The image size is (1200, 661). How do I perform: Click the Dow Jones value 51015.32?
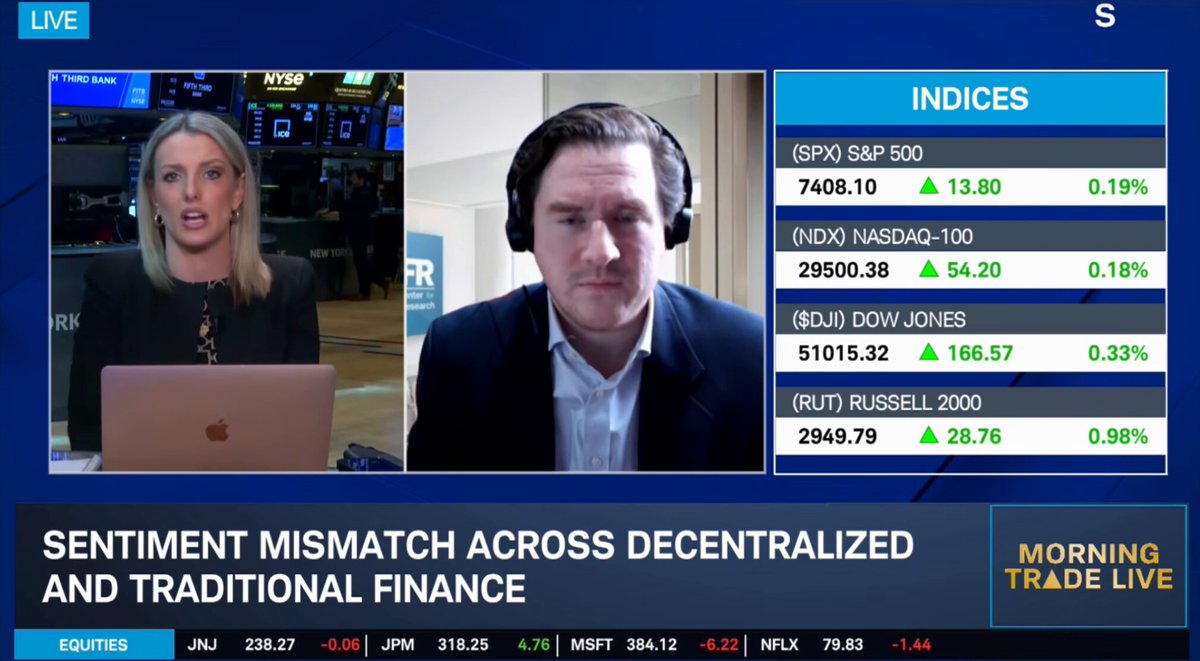click(x=844, y=353)
